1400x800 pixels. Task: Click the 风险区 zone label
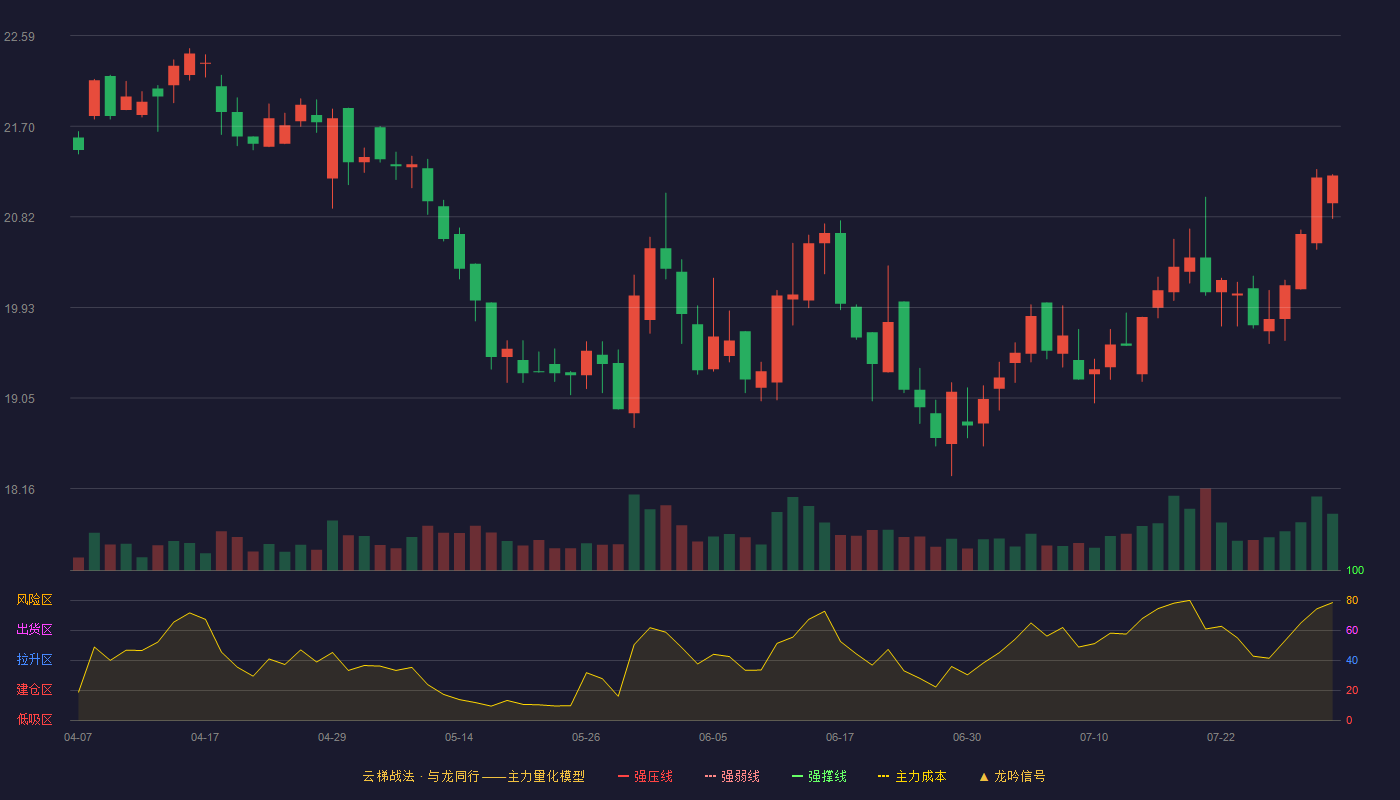coord(34,600)
